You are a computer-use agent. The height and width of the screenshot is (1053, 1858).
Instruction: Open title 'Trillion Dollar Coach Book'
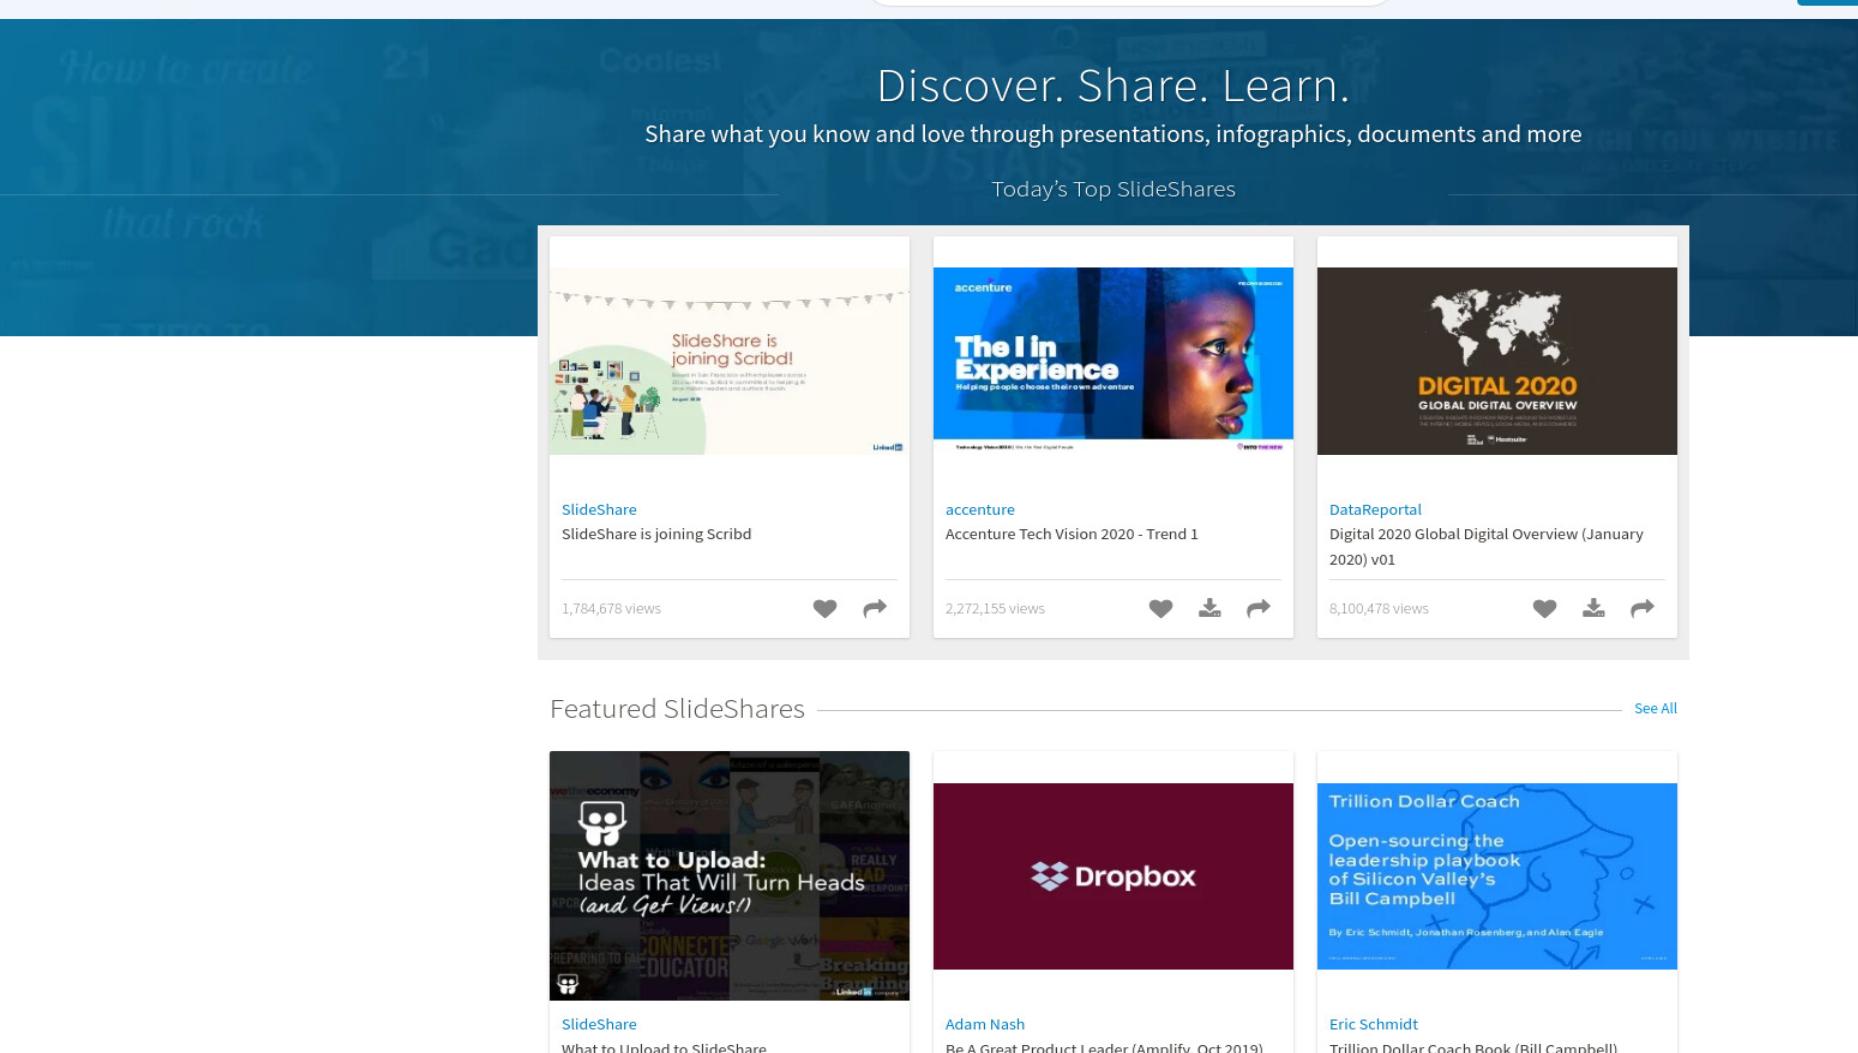click(1473, 1047)
